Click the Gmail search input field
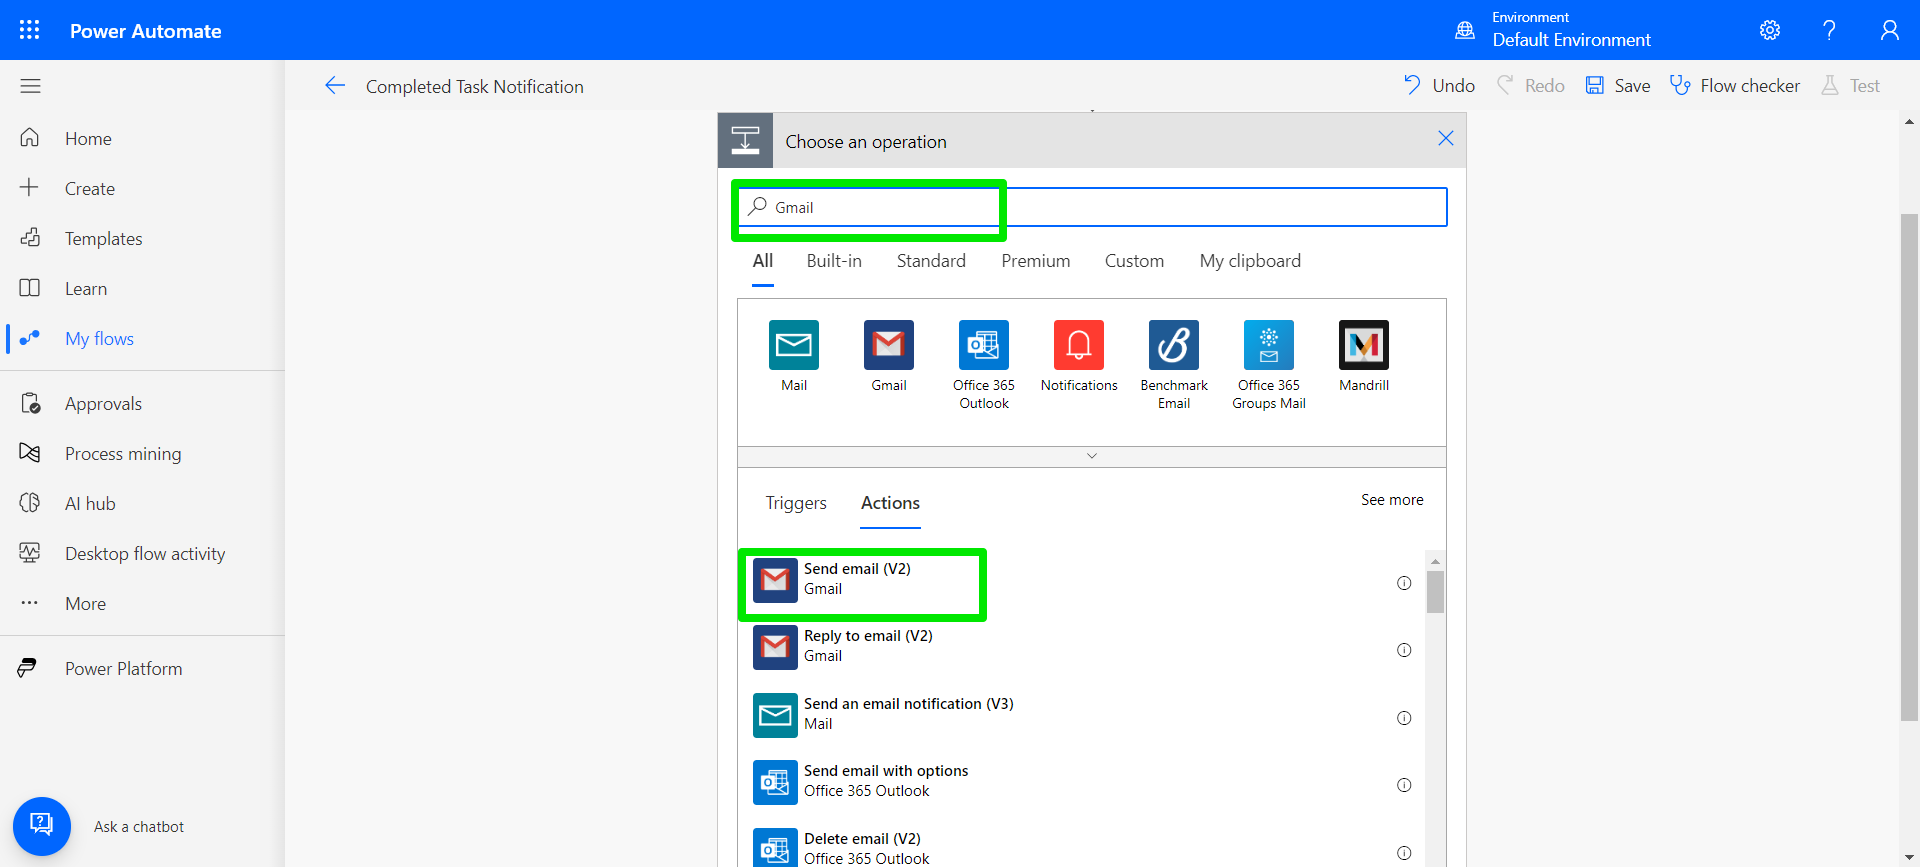The width and height of the screenshot is (1920, 867). coord(1092,207)
